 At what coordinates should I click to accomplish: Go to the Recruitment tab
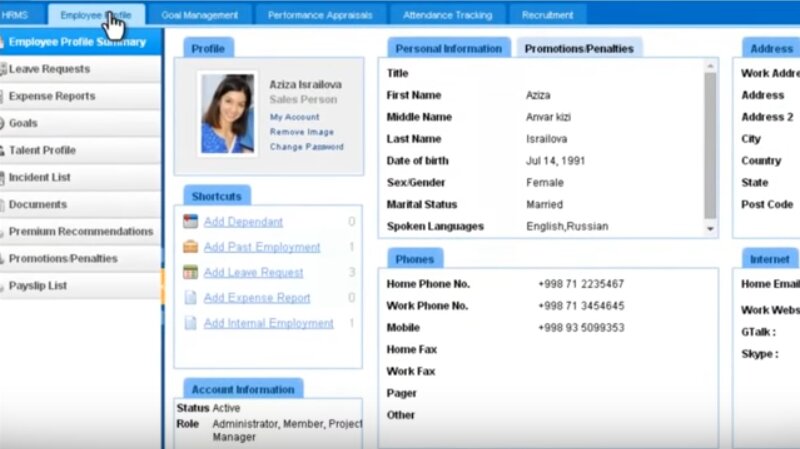pos(547,15)
